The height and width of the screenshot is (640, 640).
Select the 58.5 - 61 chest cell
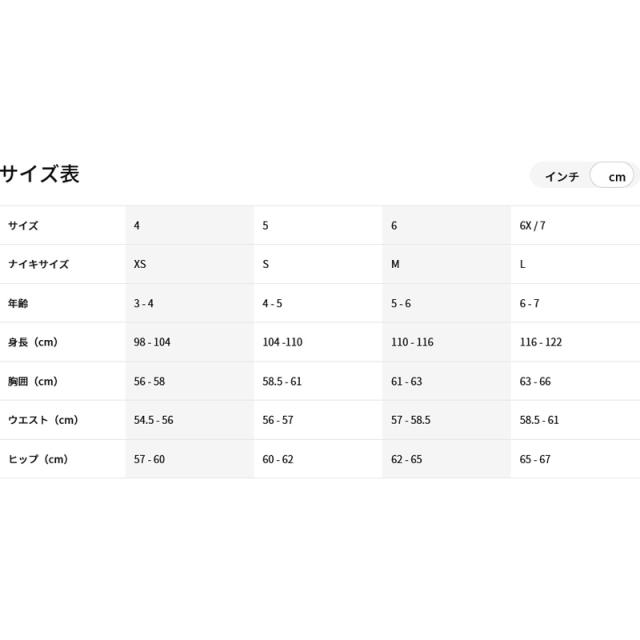pyautogui.click(x=282, y=381)
